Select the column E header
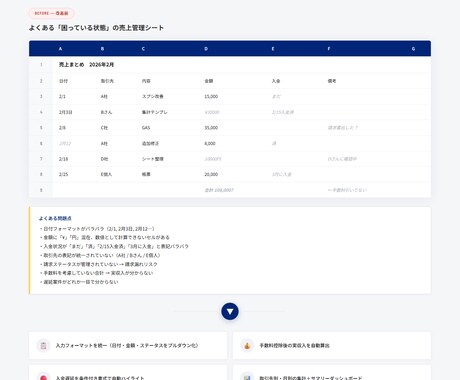The height and width of the screenshot is (380, 460). click(273, 49)
